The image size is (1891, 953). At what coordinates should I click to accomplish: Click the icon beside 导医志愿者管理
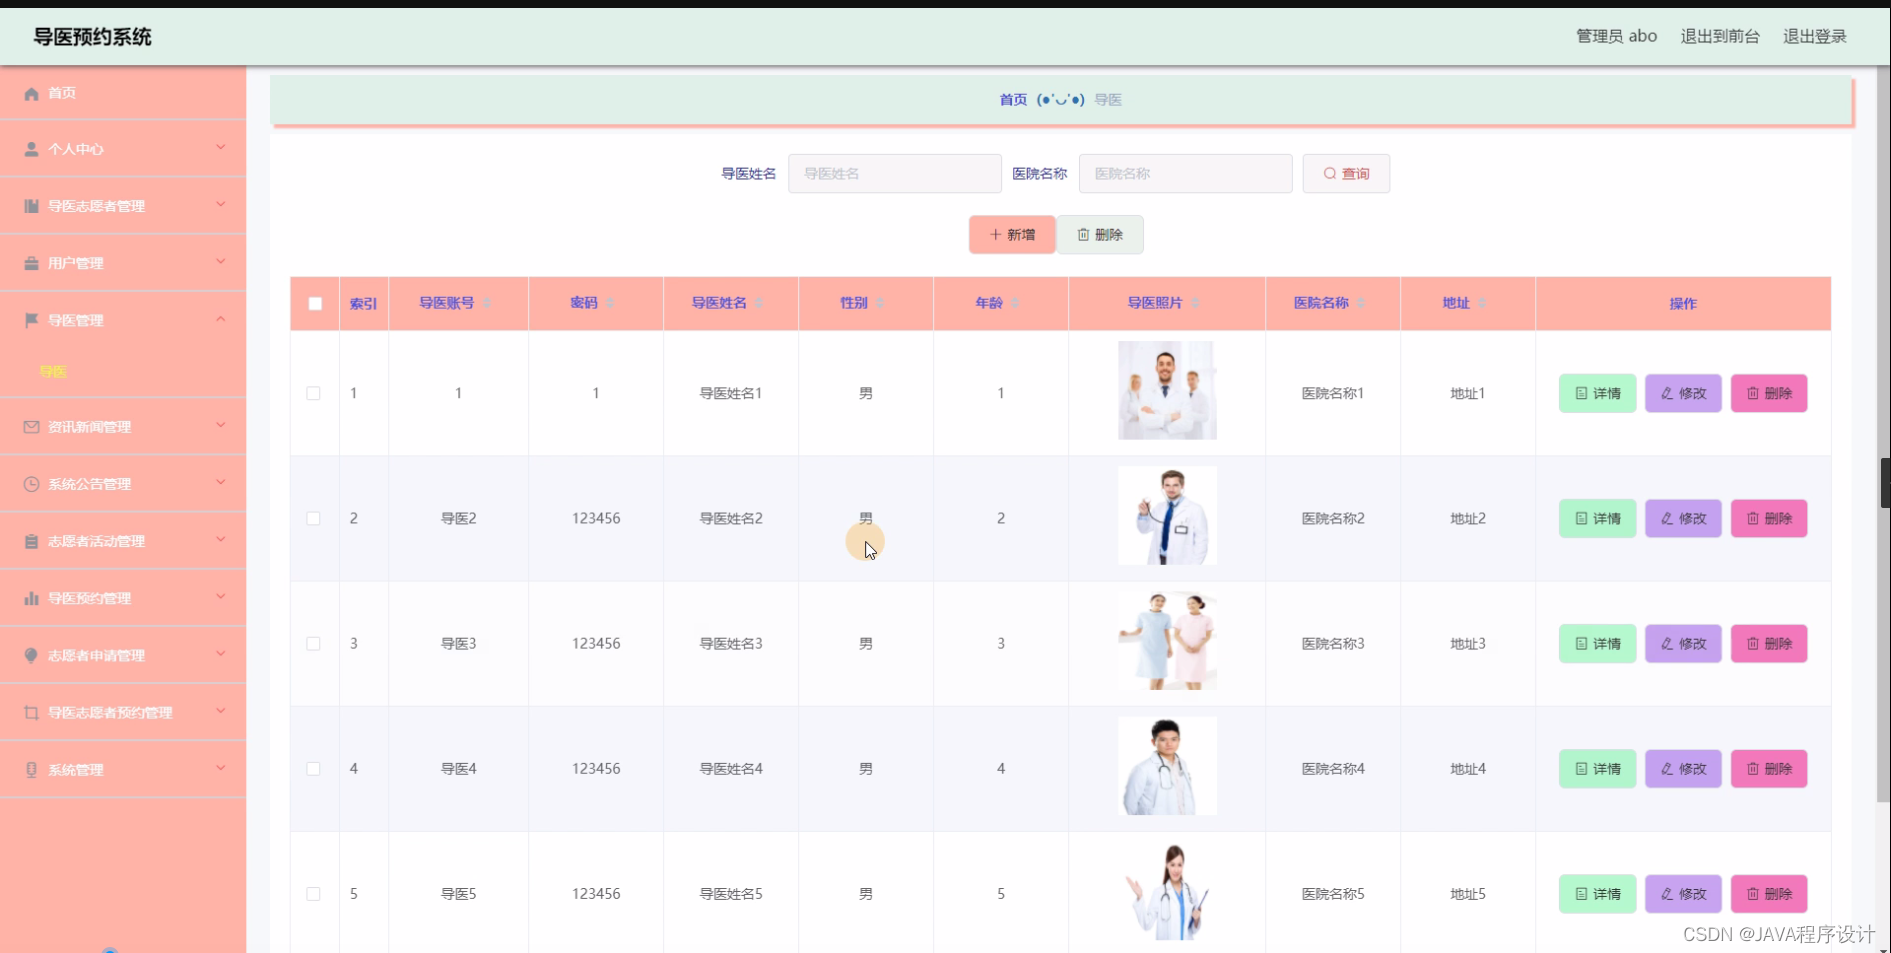click(x=31, y=206)
